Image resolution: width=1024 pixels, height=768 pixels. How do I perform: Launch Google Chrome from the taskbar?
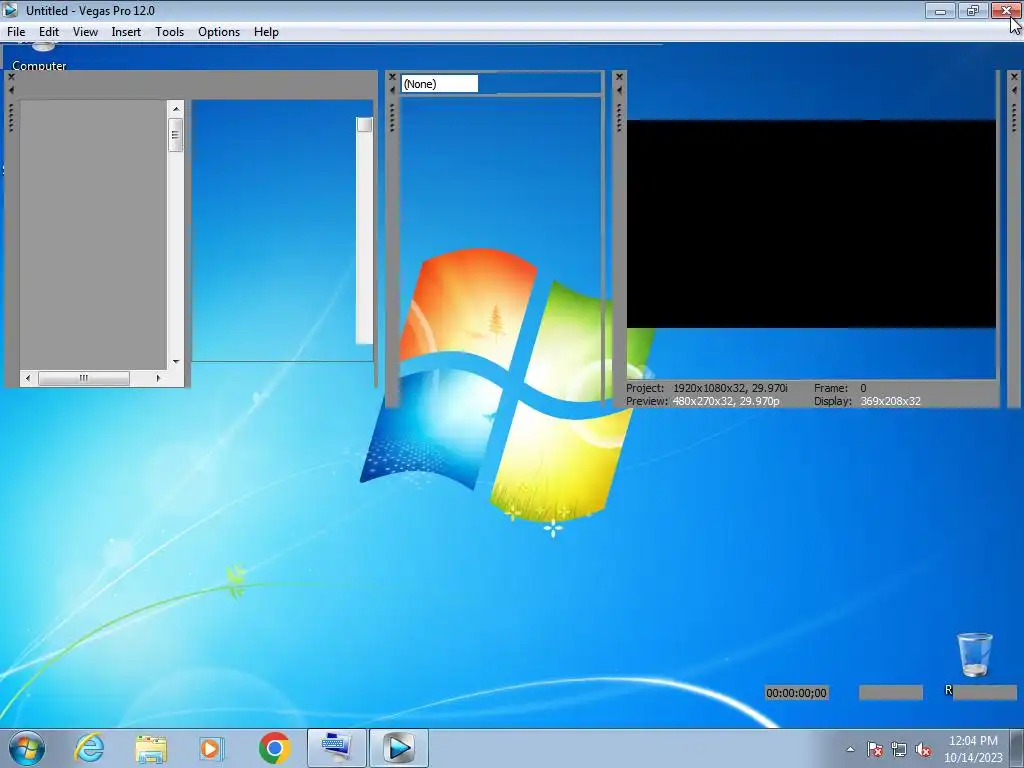pyautogui.click(x=274, y=748)
